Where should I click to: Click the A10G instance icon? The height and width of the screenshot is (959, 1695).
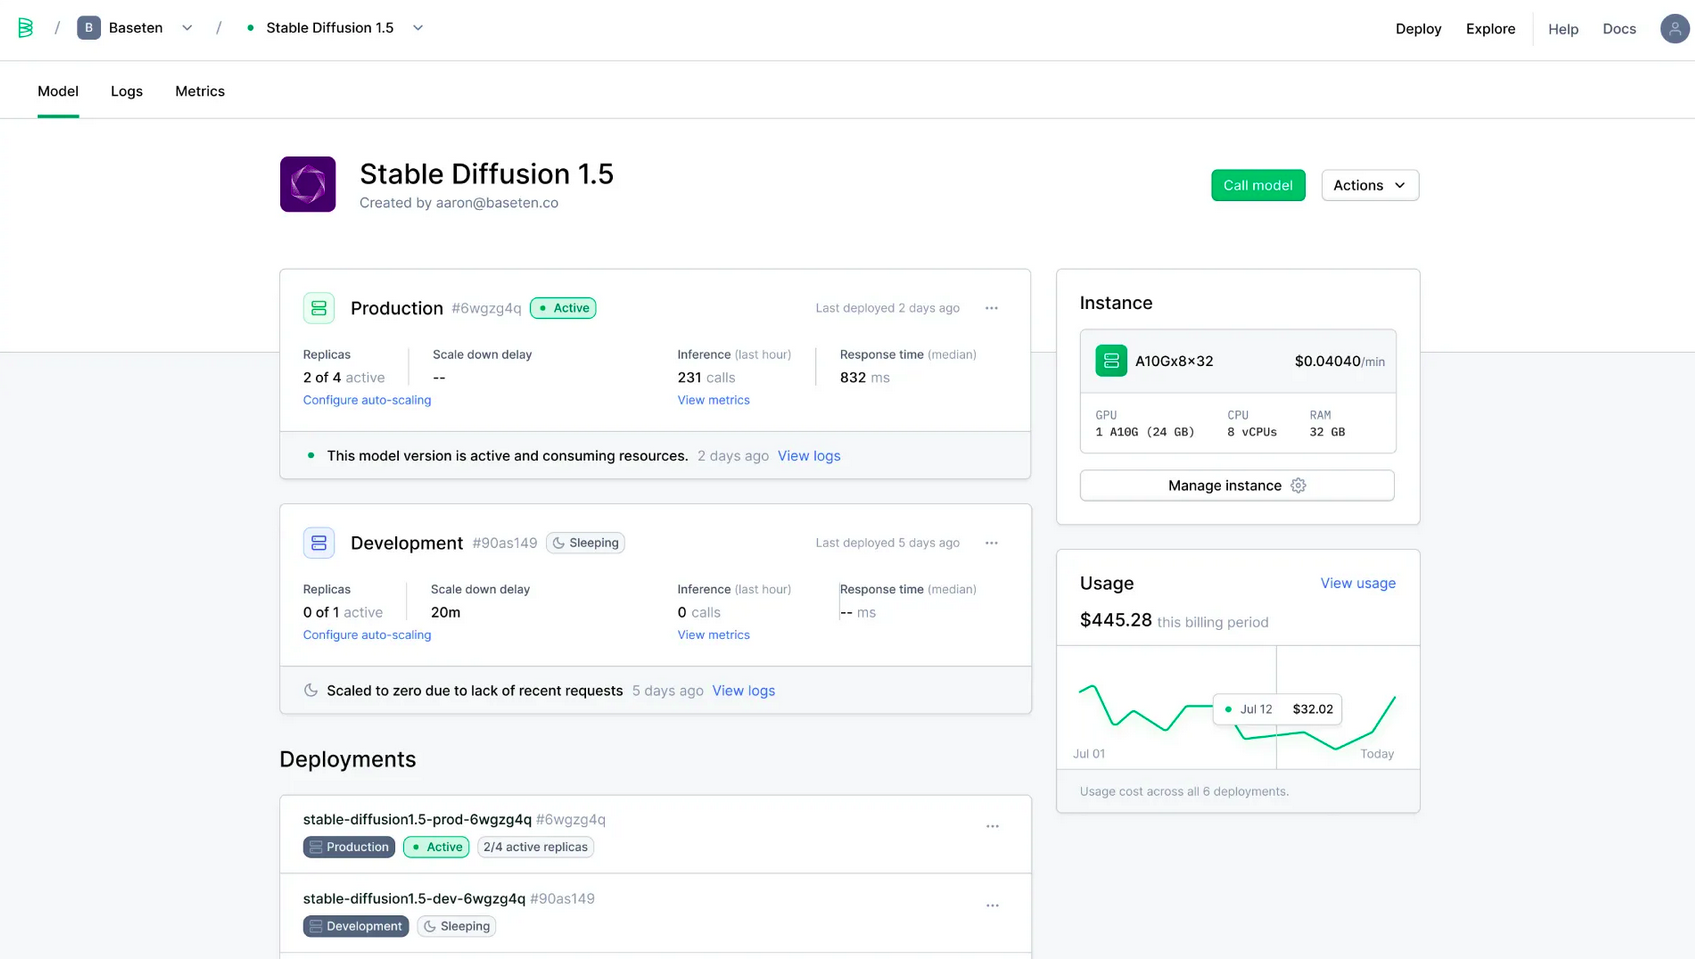[1110, 361]
